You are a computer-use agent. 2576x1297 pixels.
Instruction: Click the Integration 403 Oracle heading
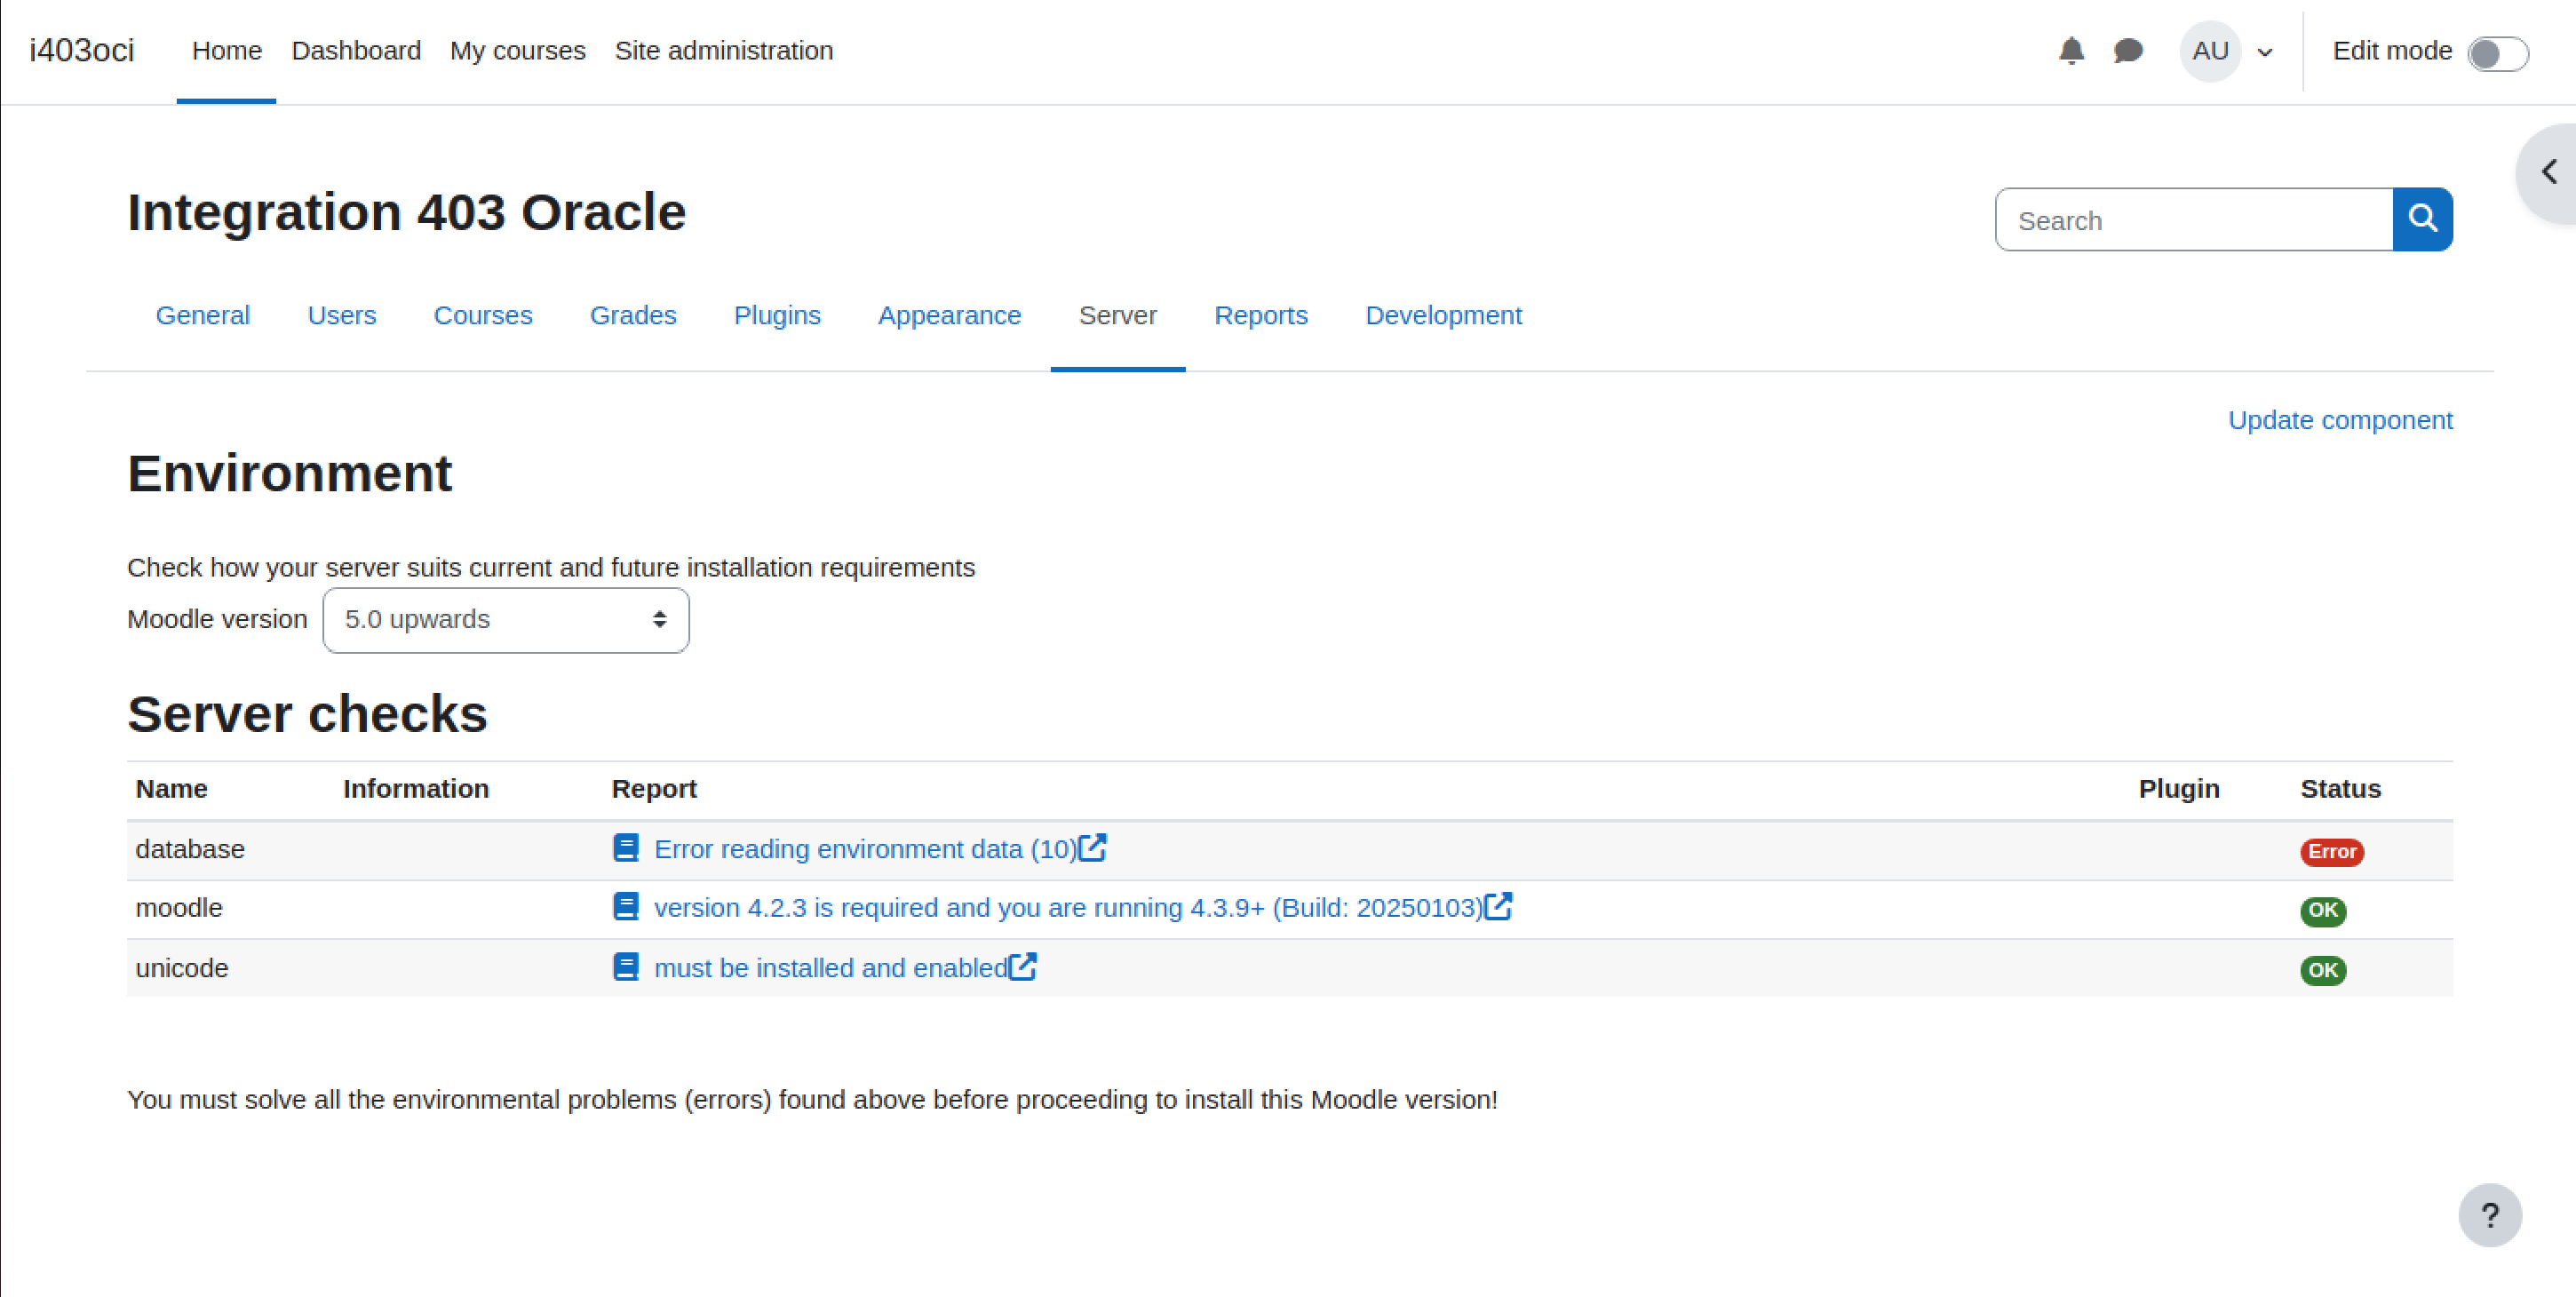click(407, 212)
